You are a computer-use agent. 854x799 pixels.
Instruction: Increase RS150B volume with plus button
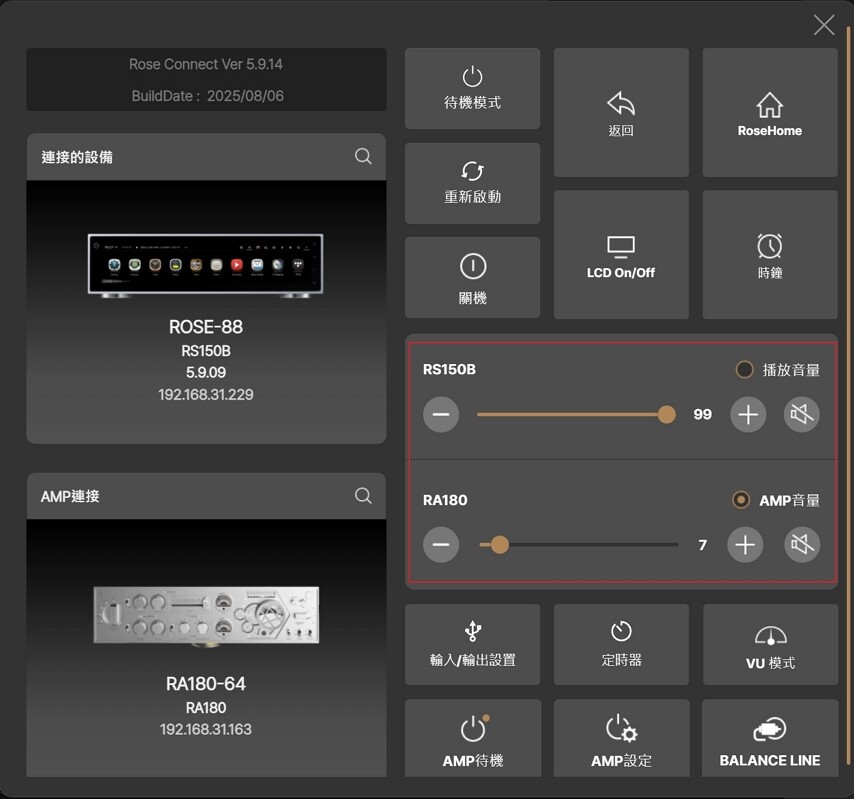tap(748, 414)
